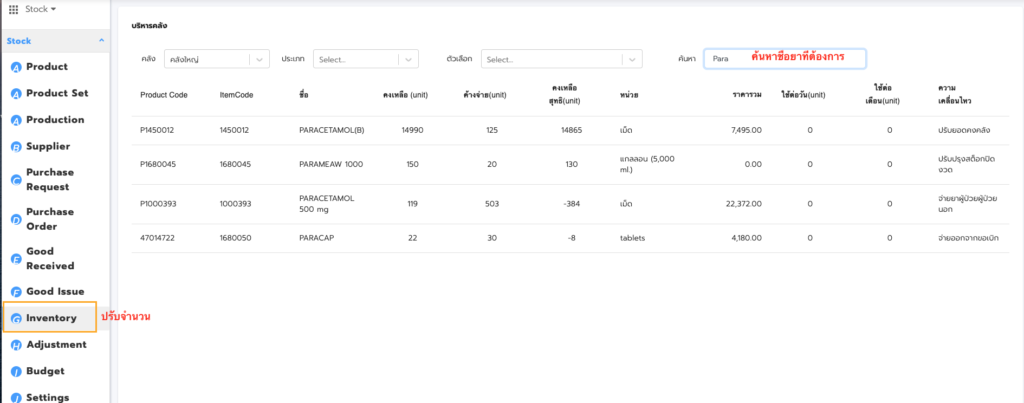Click the Purchase Request icon
The image size is (1024, 403).
(16, 179)
